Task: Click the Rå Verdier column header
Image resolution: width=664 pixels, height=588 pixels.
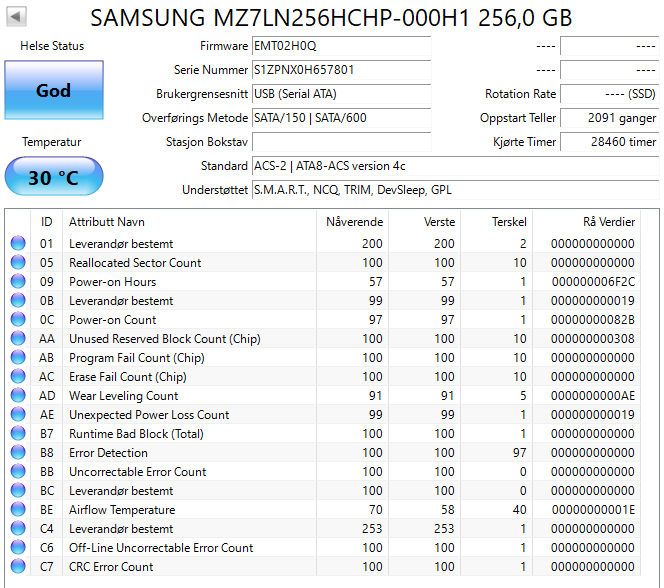Action: [587, 222]
